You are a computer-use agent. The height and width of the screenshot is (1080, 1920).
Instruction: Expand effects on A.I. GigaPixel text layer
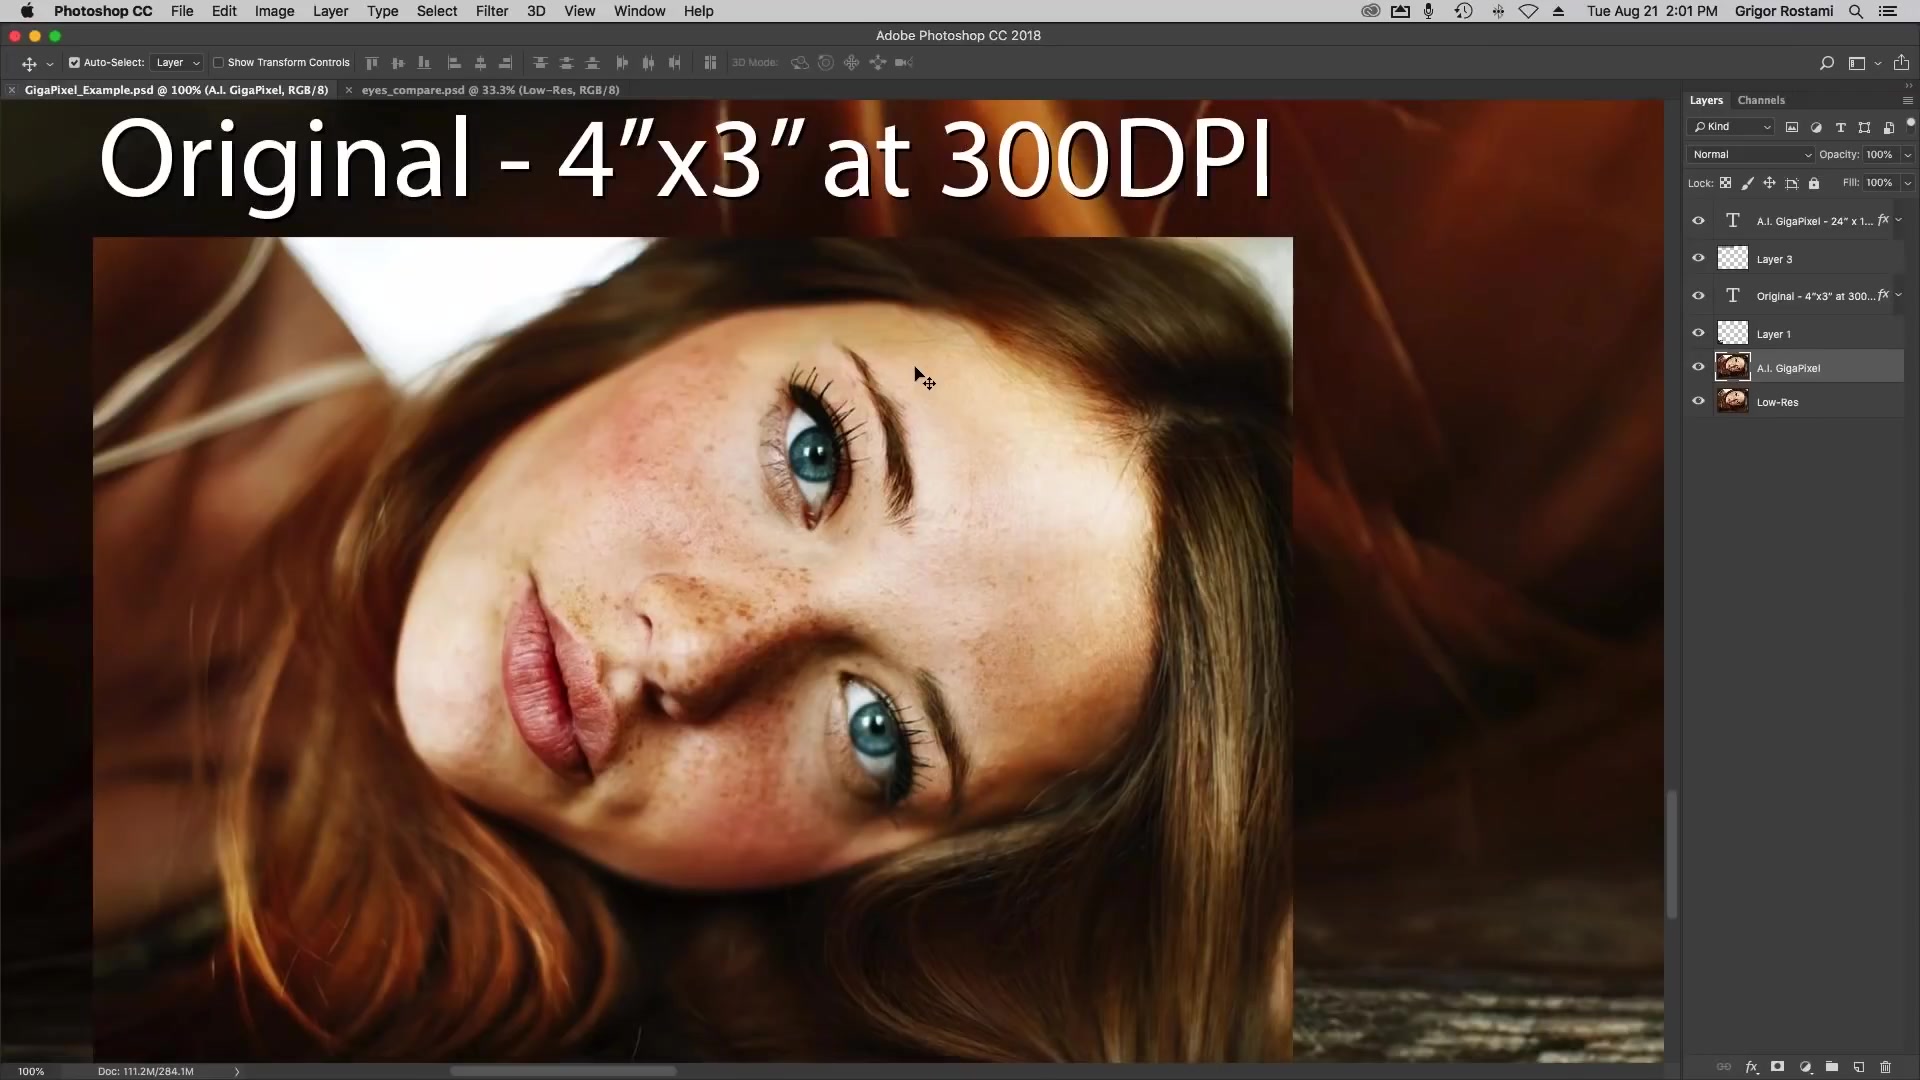click(1899, 221)
